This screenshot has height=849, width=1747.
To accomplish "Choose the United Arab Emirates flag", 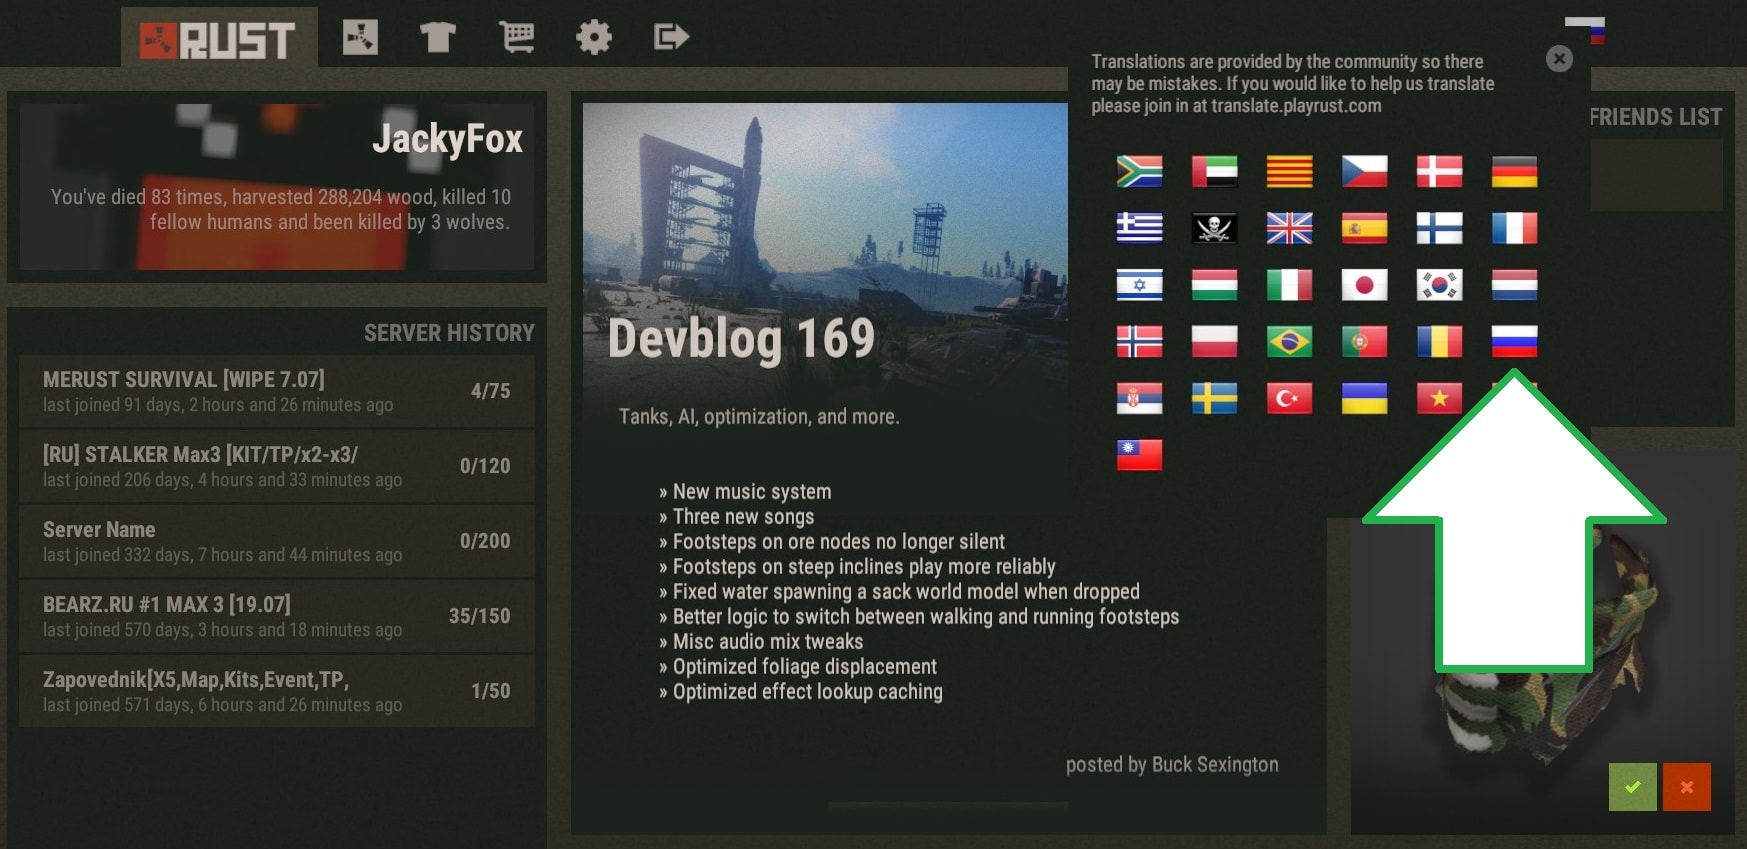I will (1214, 171).
